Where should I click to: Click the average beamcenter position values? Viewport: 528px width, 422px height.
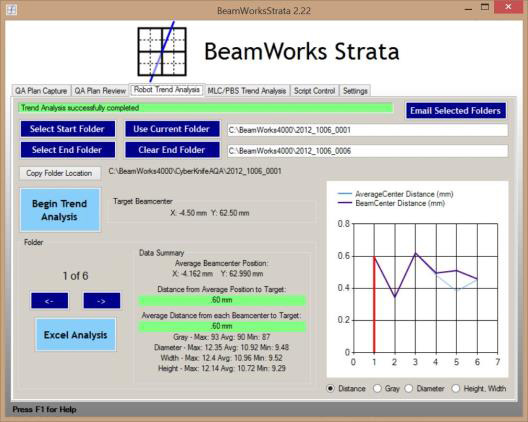coord(218,273)
